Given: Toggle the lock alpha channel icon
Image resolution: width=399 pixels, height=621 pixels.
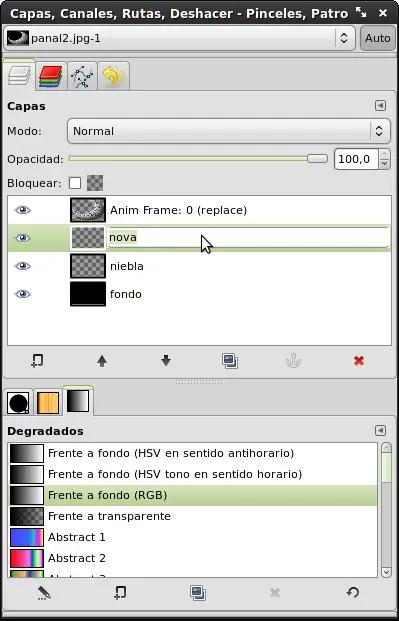Looking at the screenshot, I should click(95, 183).
